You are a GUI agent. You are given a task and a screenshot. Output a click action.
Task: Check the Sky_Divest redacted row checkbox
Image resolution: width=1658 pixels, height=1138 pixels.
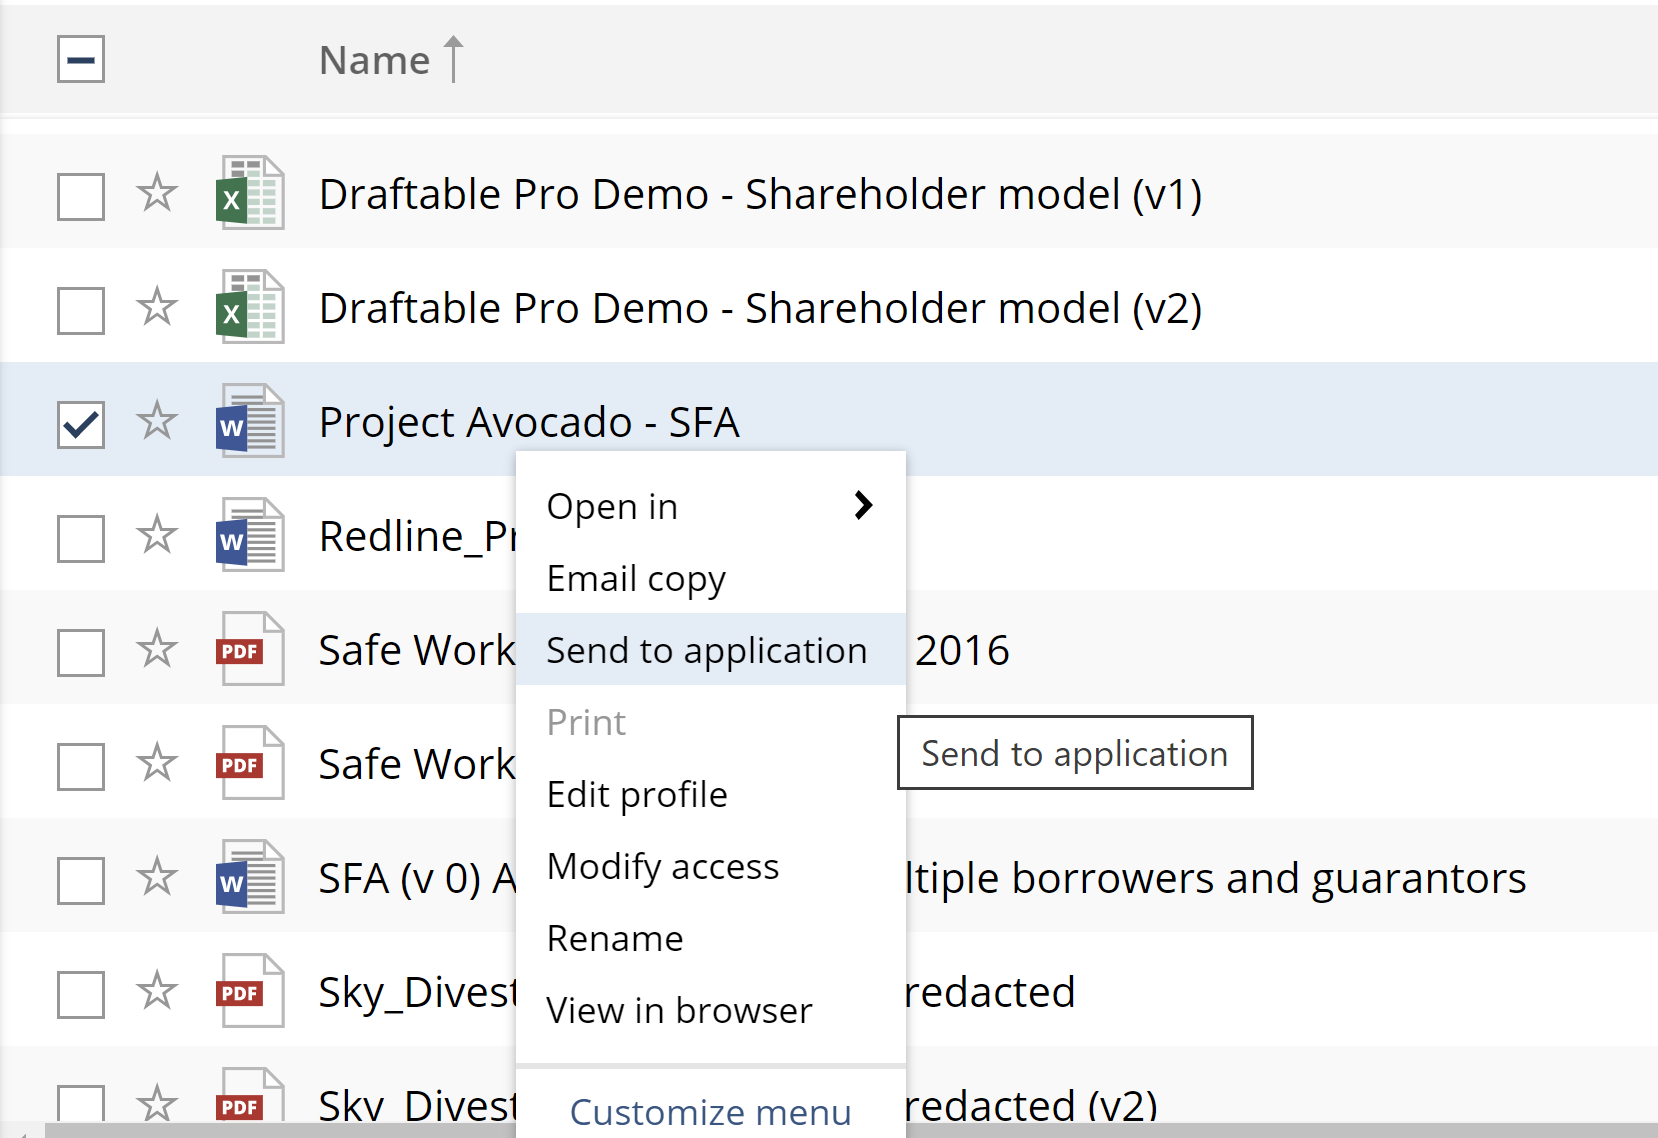(x=81, y=994)
